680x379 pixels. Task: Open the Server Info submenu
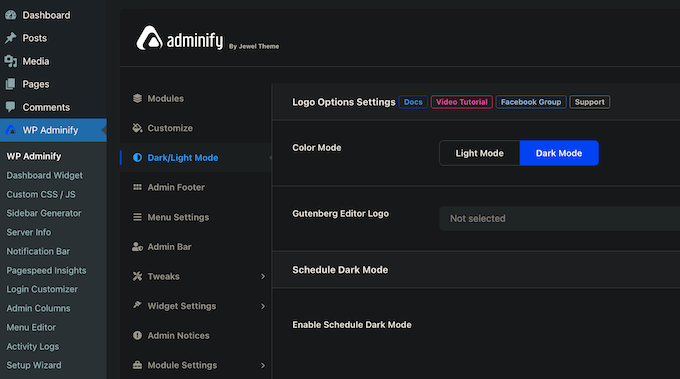coord(29,232)
